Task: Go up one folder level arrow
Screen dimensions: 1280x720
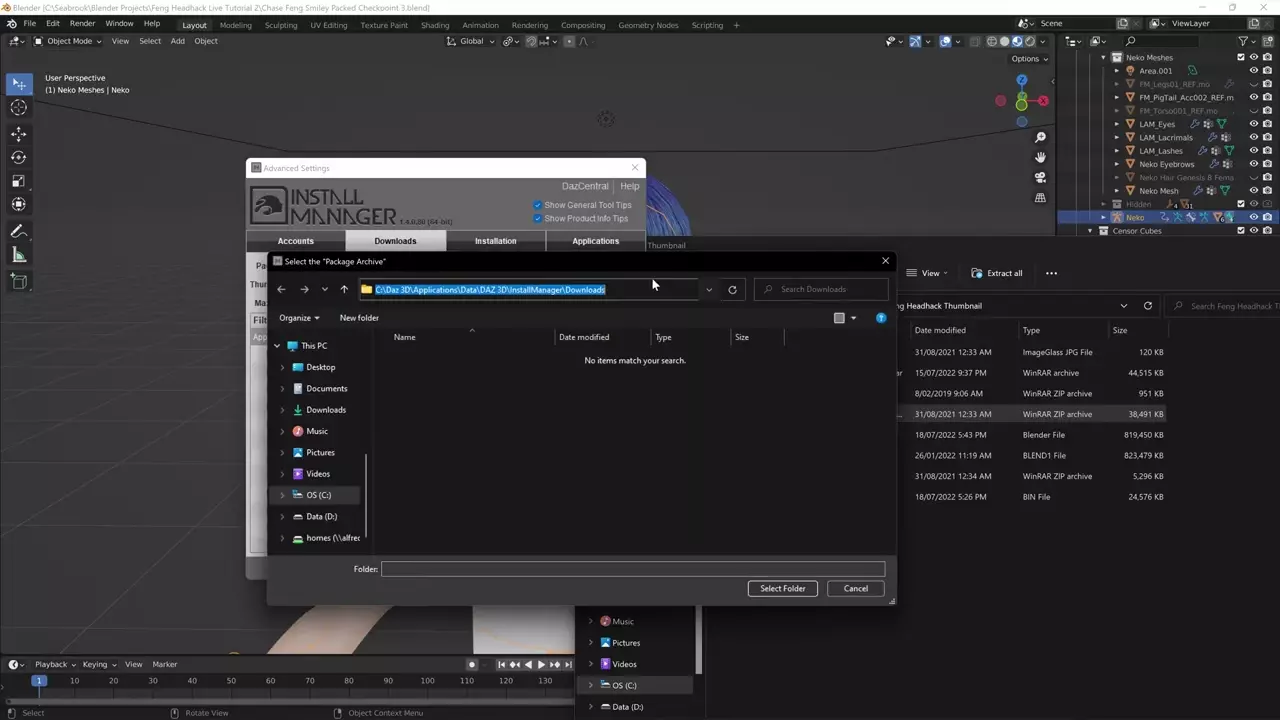Action: point(344,290)
